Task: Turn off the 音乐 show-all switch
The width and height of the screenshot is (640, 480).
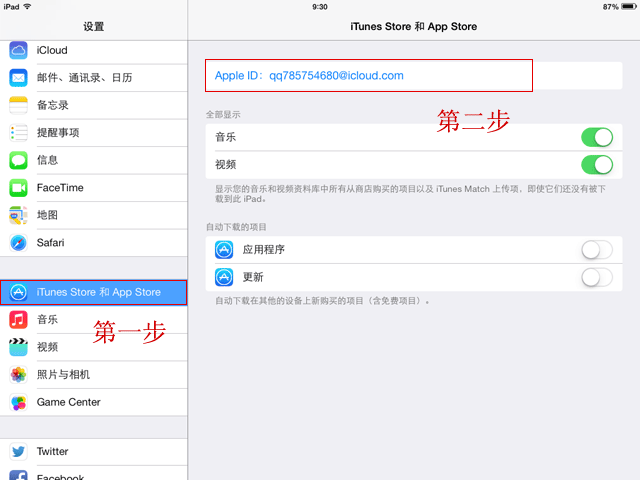Action: [x=597, y=137]
